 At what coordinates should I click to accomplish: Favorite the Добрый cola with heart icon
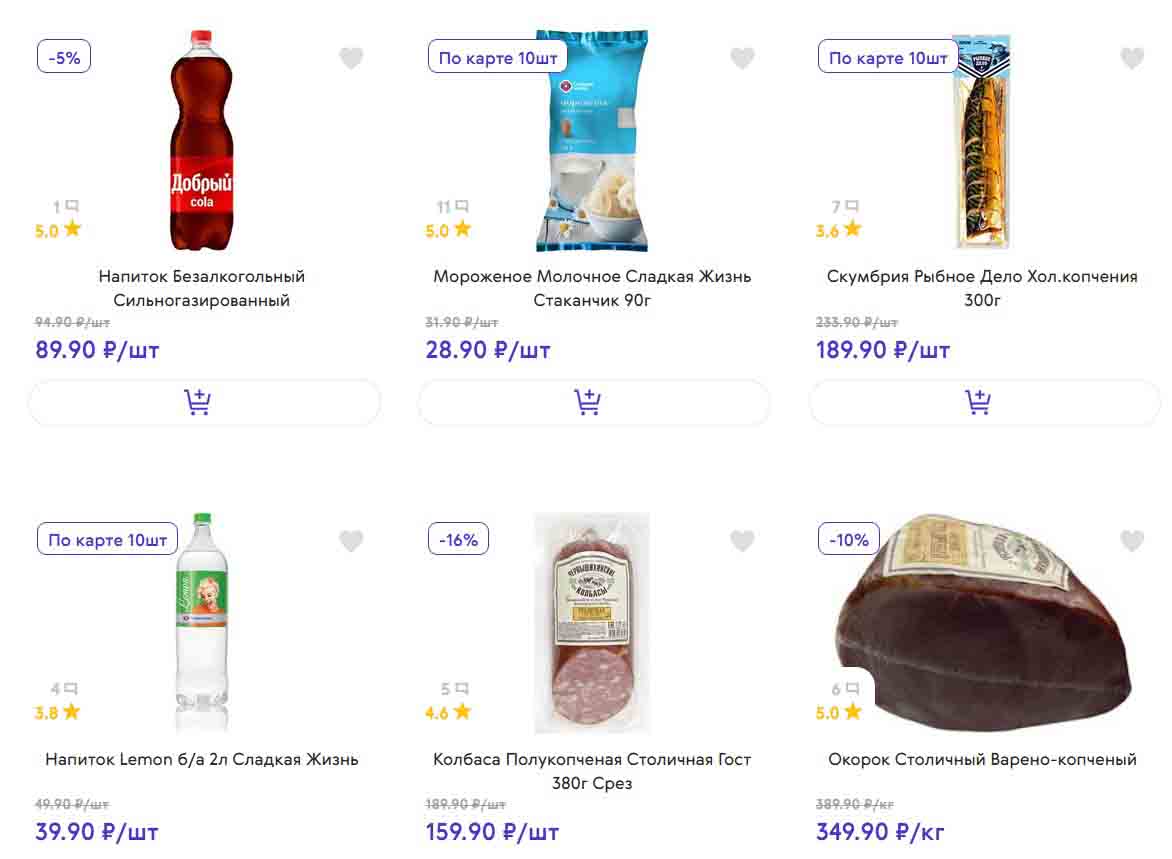(351, 59)
